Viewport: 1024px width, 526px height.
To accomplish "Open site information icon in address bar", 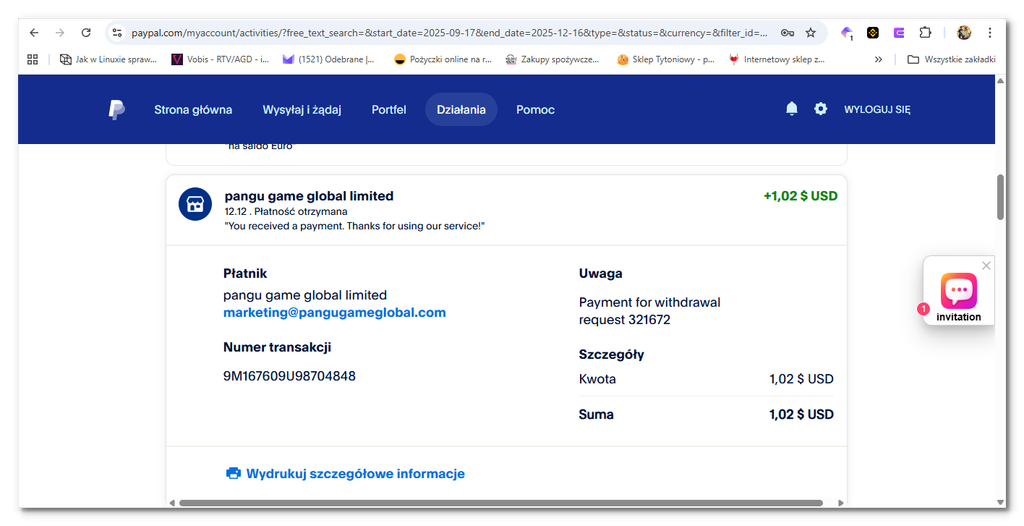I will tap(117, 33).
